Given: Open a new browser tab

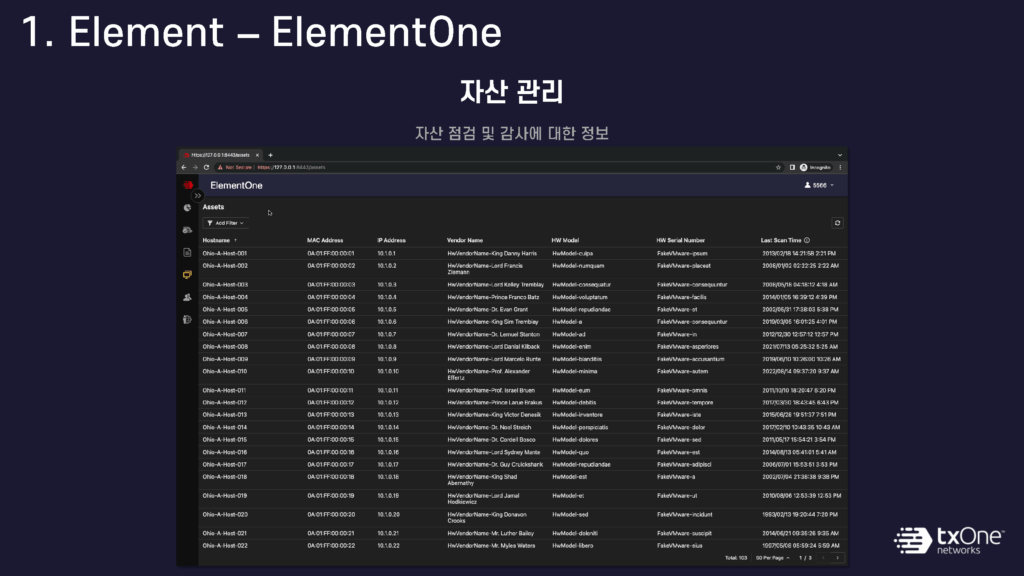Looking at the screenshot, I should pyautogui.click(x=270, y=155).
